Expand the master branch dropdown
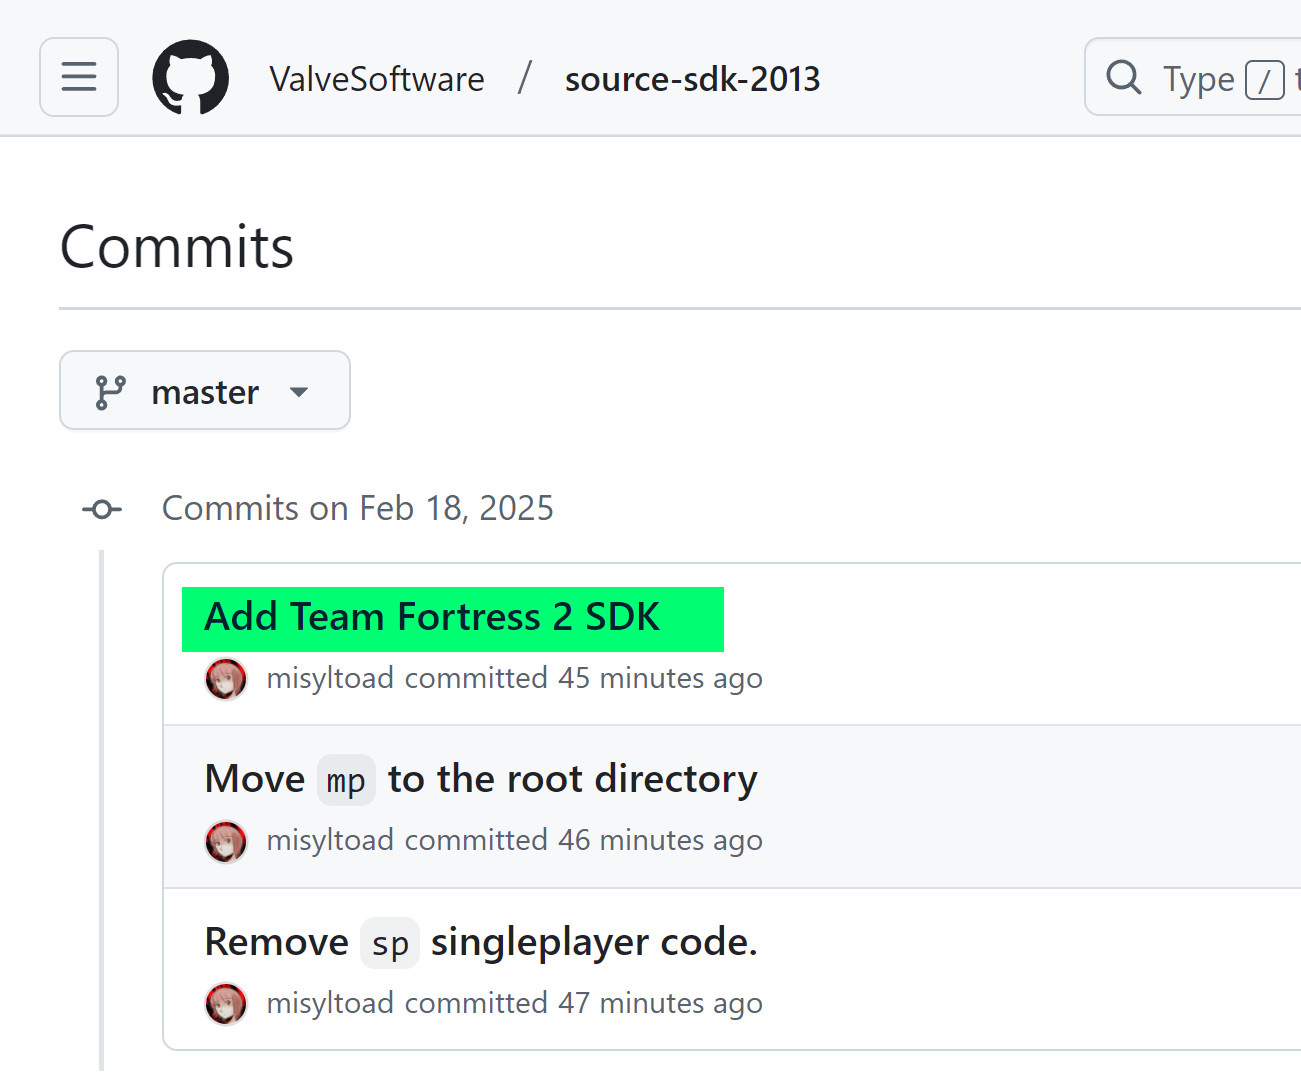The height and width of the screenshot is (1084, 1301). click(x=205, y=391)
